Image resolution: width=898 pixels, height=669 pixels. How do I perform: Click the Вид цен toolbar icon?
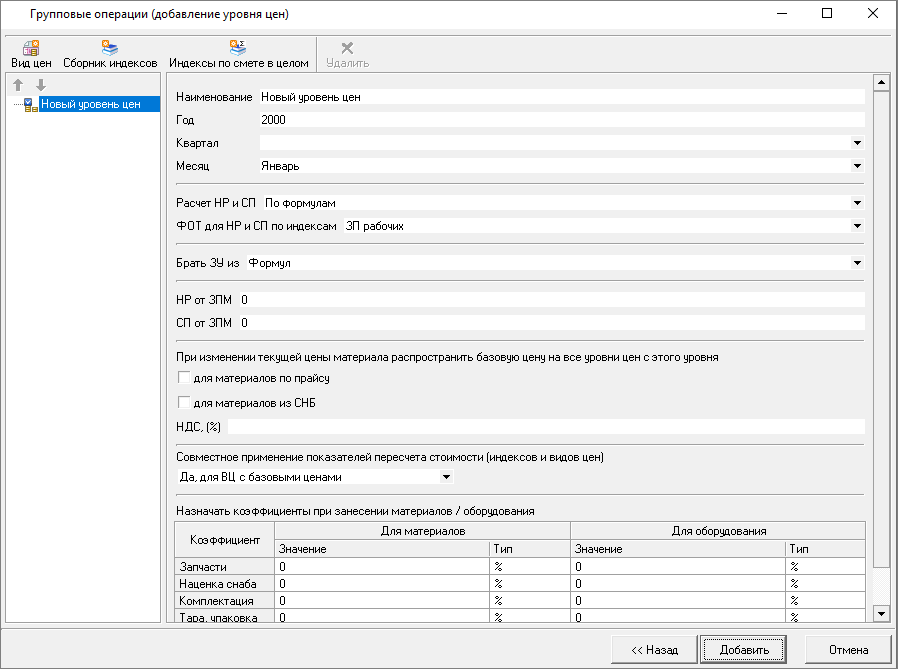31,47
